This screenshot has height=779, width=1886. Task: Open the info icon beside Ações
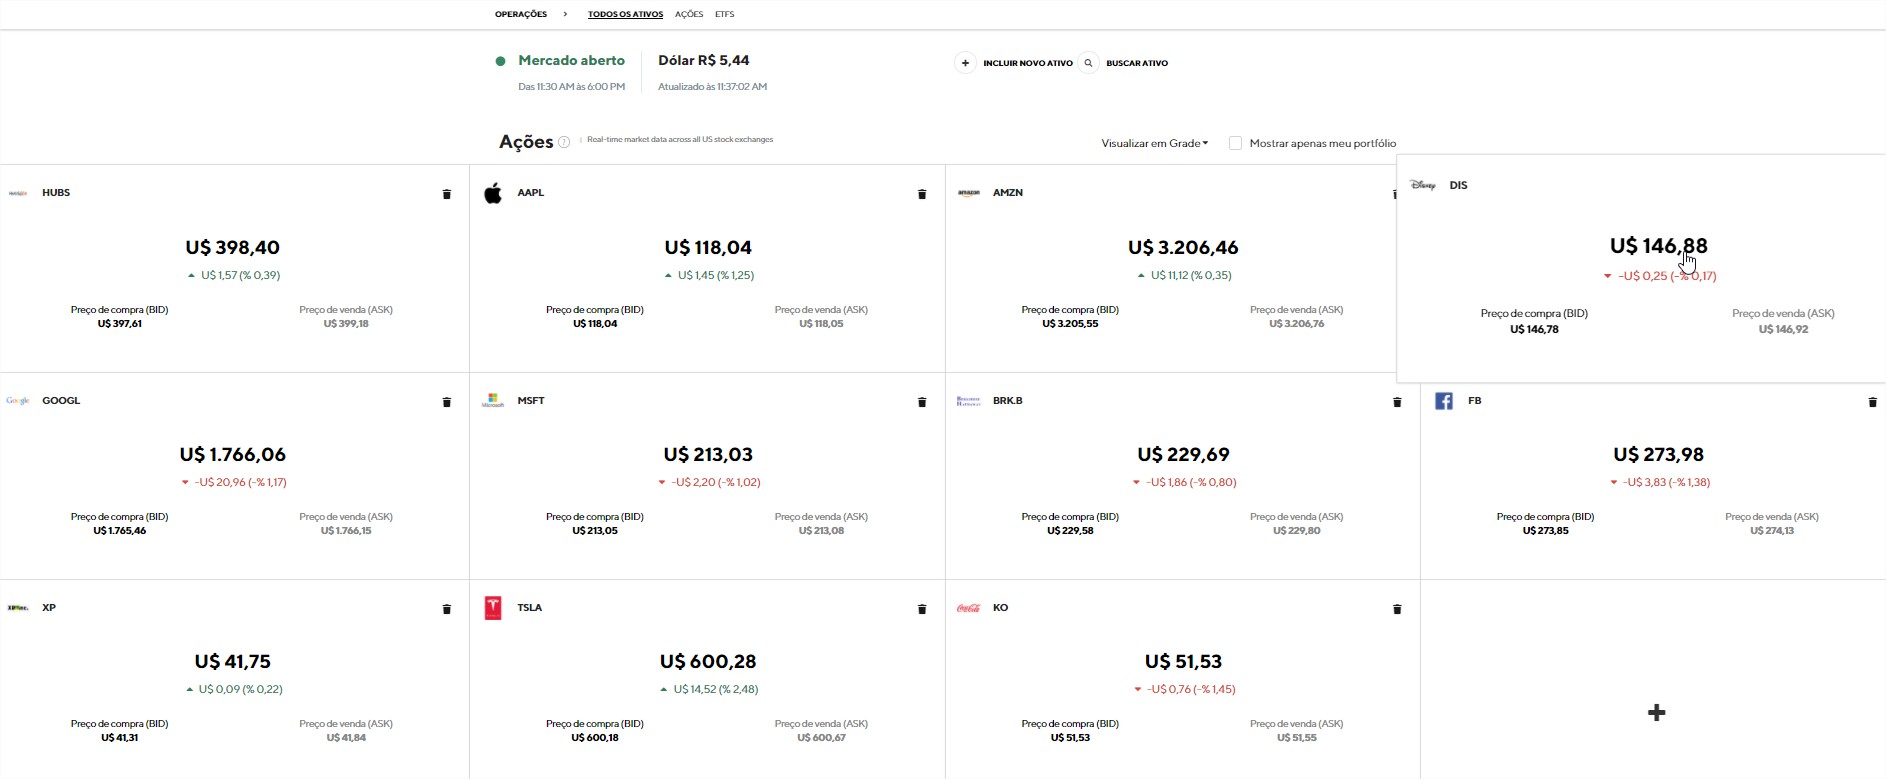(x=564, y=142)
